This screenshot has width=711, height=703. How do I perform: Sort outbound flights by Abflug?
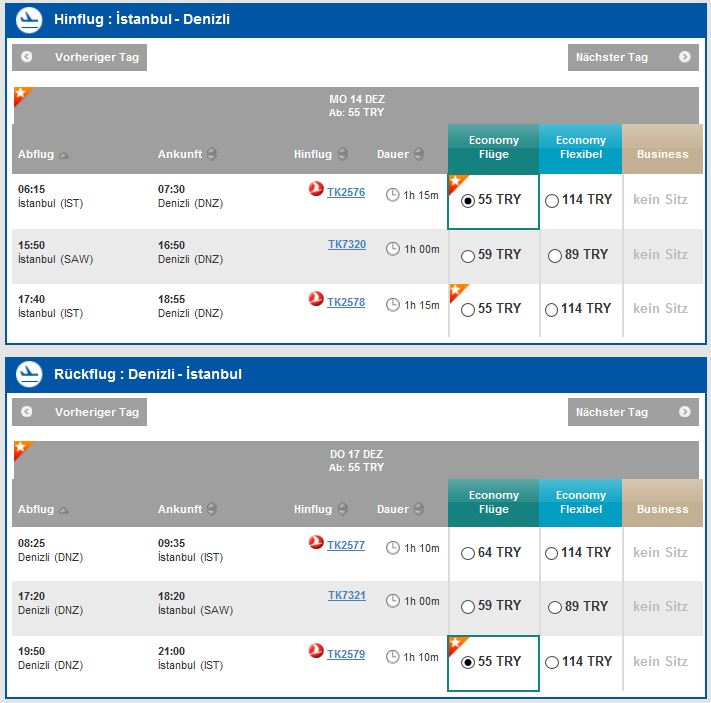click(43, 154)
